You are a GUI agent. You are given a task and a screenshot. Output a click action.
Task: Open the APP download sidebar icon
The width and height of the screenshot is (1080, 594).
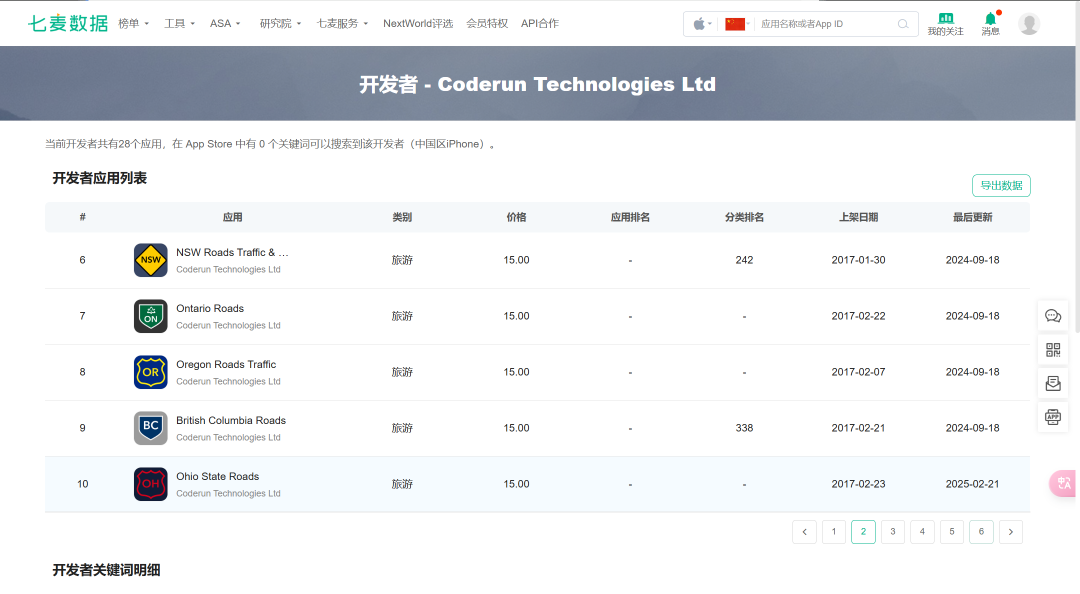tap(1053, 417)
